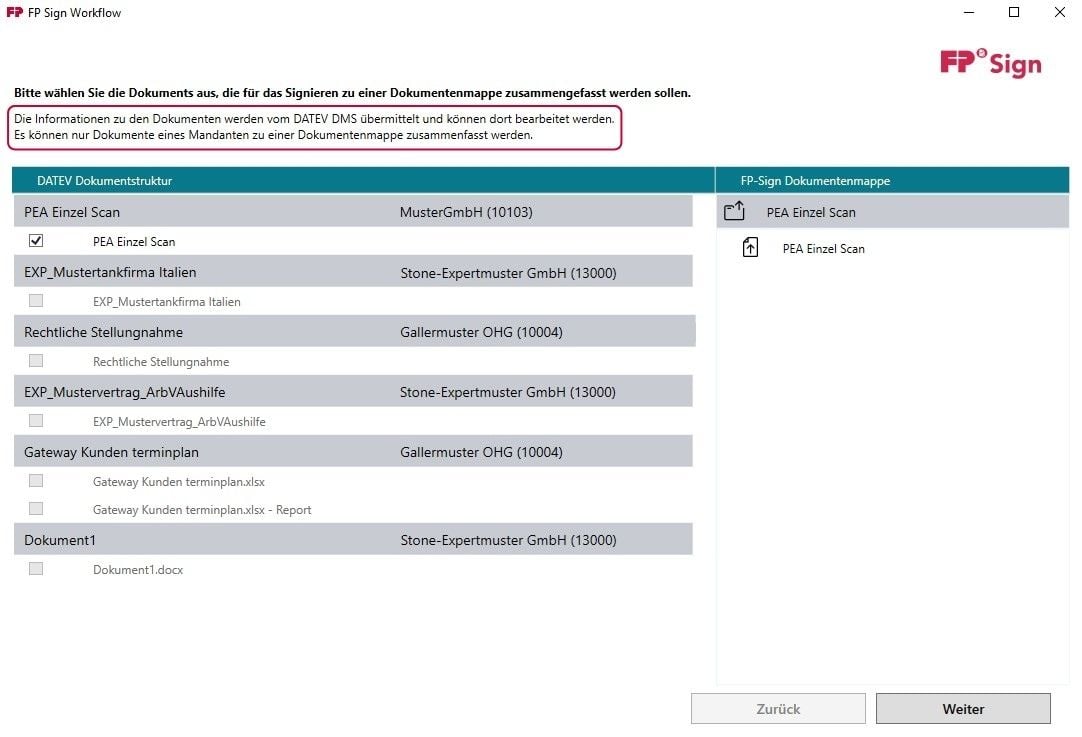Select the Dokument1 group header

coord(353,540)
